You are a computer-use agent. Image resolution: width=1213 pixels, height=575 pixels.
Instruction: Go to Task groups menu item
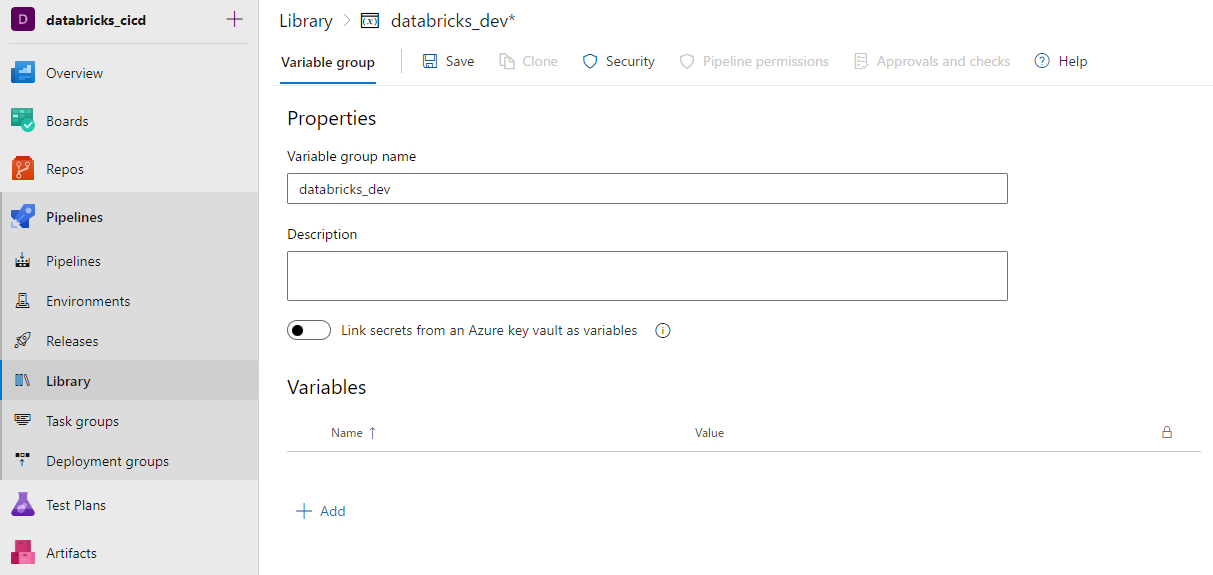point(82,421)
